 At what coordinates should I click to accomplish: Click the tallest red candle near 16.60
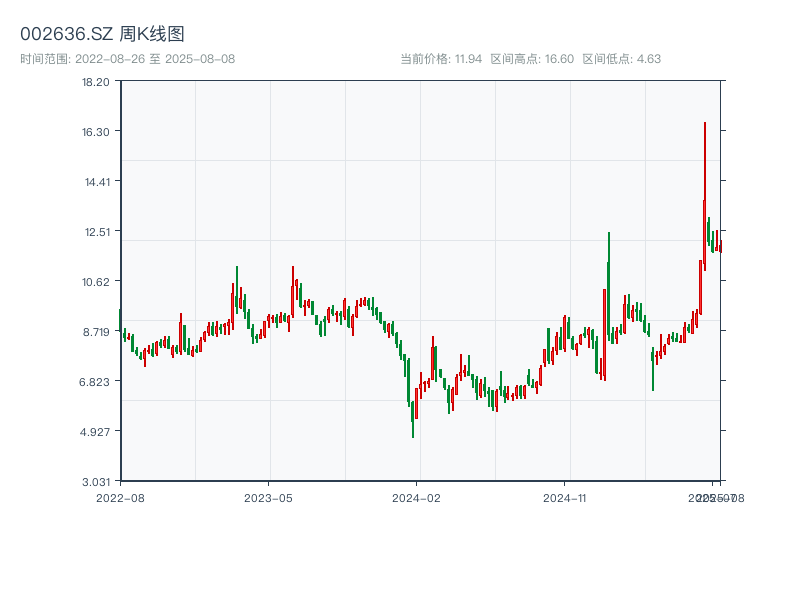705,190
